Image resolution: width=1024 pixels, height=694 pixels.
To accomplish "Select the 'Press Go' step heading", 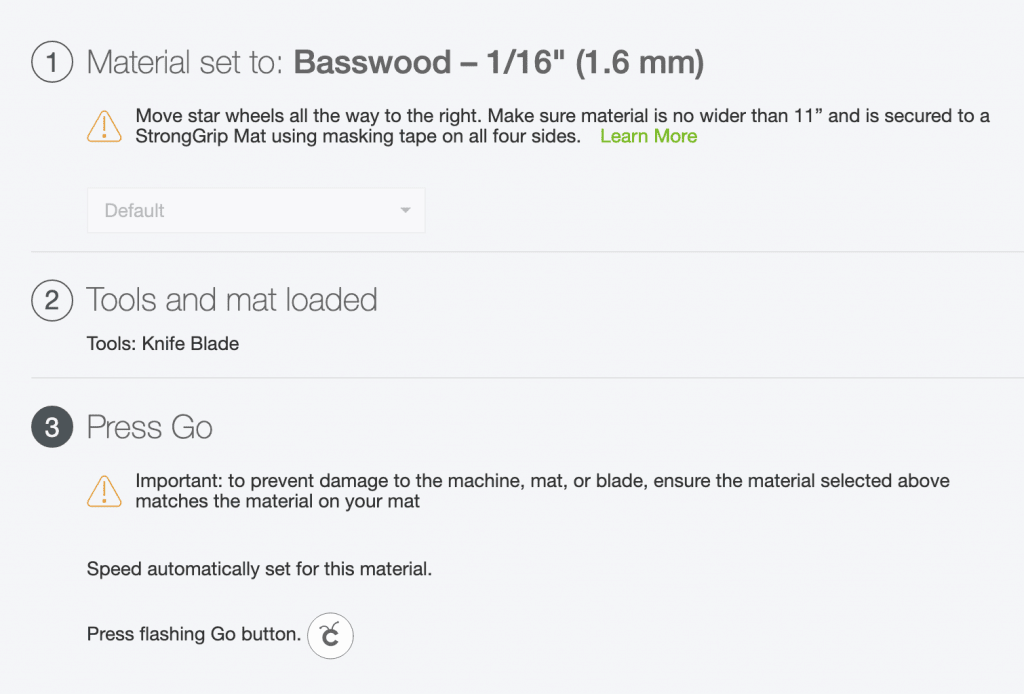I will (150, 428).
